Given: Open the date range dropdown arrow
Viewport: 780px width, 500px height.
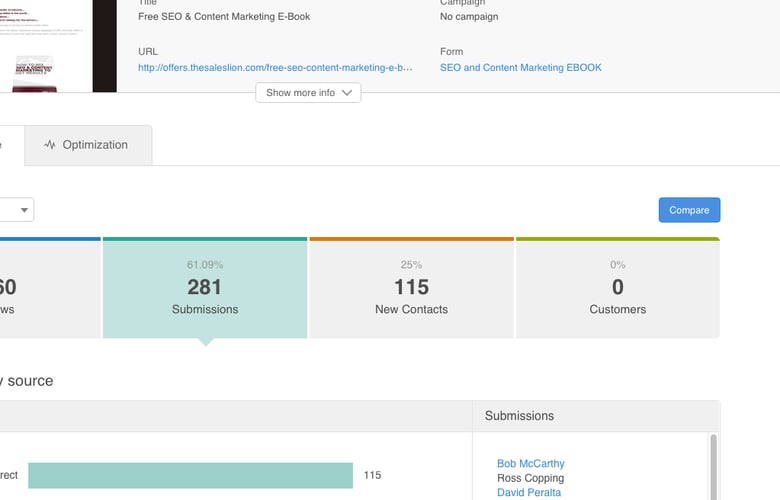Looking at the screenshot, I should (x=24, y=210).
